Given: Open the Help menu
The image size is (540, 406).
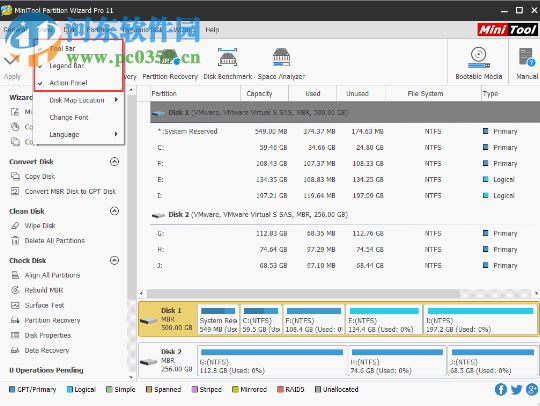Looking at the screenshot, I should tap(212, 30).
